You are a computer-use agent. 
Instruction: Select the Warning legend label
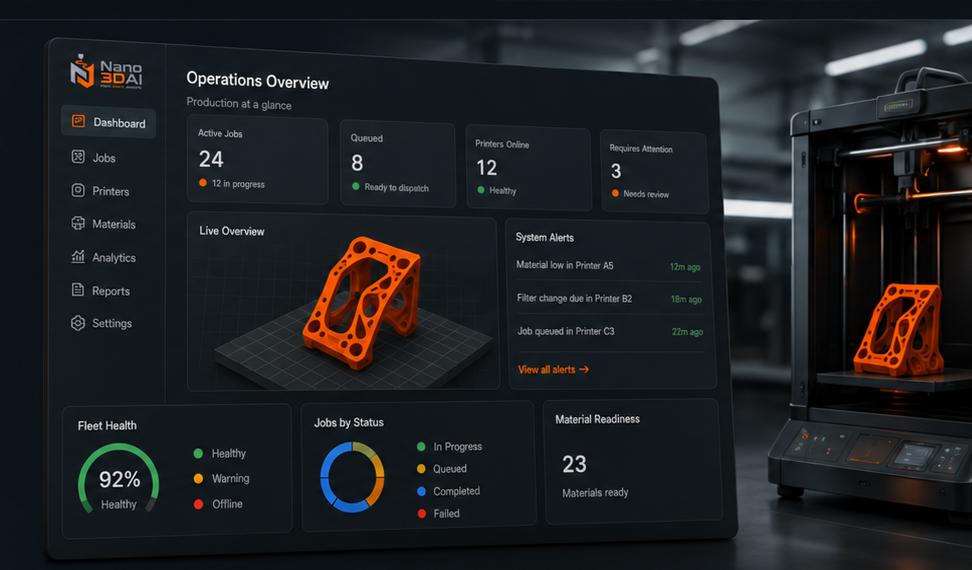[x=231, y=478]
